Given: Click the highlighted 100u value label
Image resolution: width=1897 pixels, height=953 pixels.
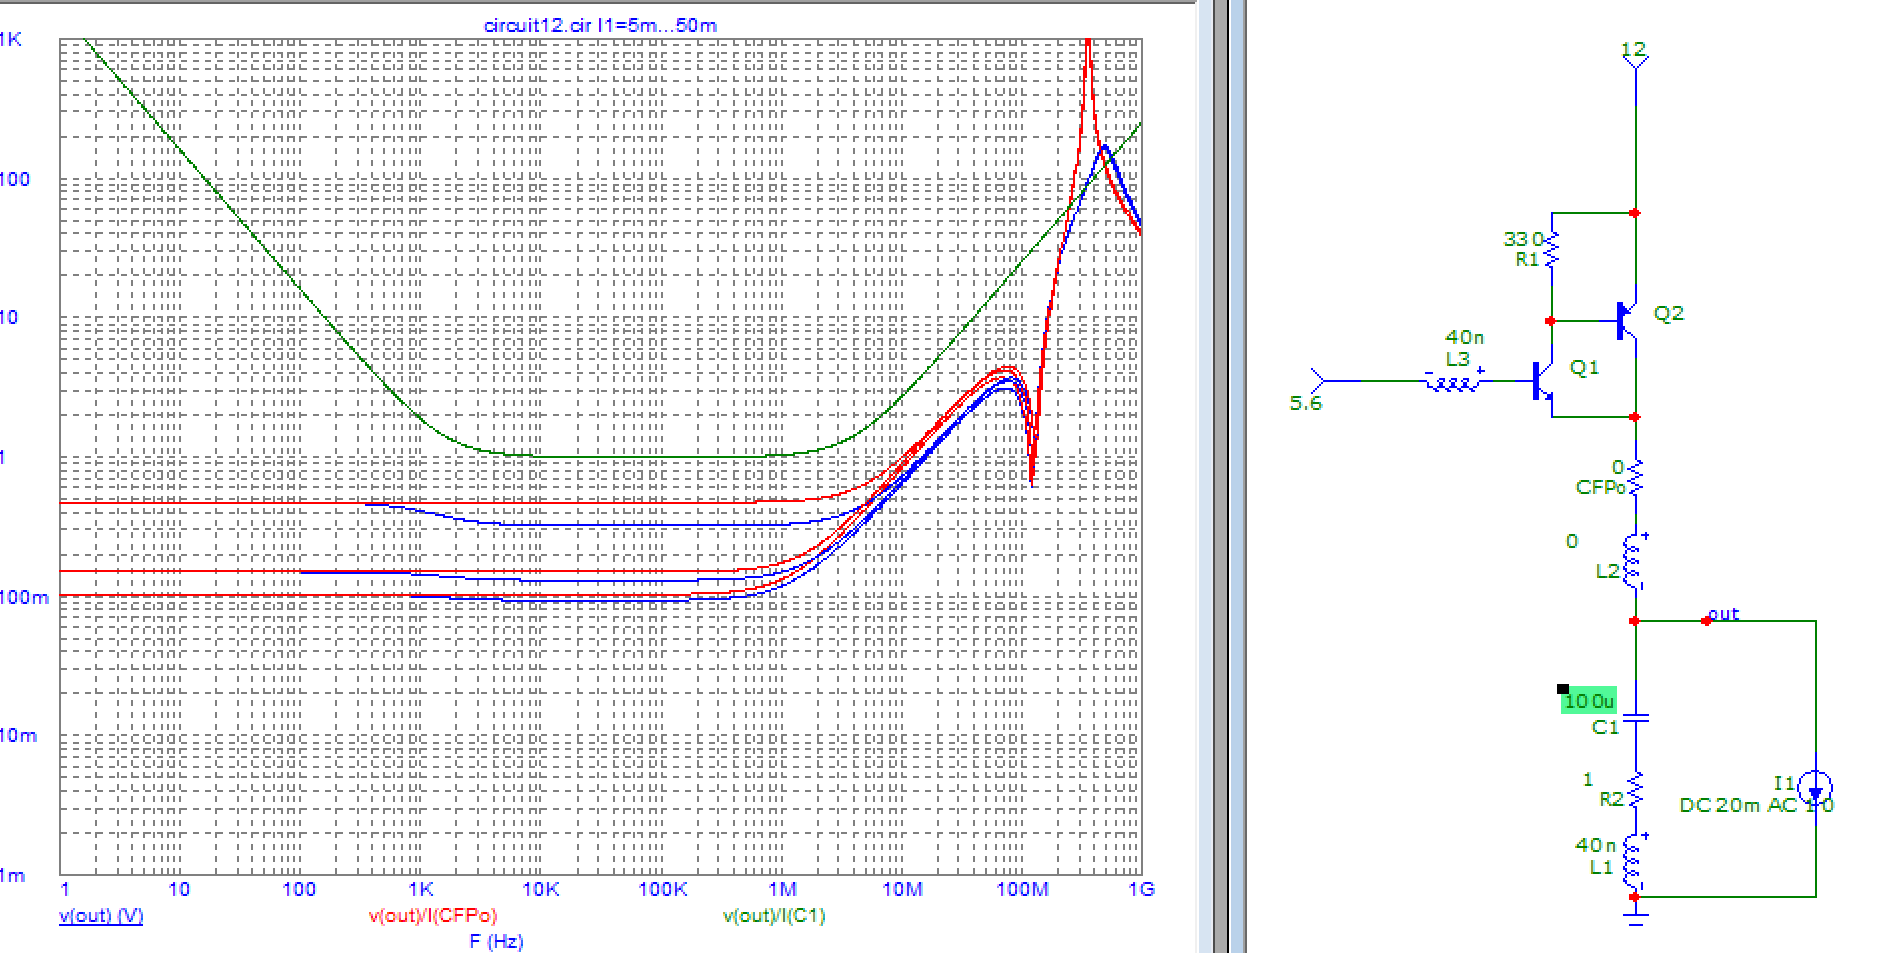Looking at the screenshot, I should coord(1588,701).
